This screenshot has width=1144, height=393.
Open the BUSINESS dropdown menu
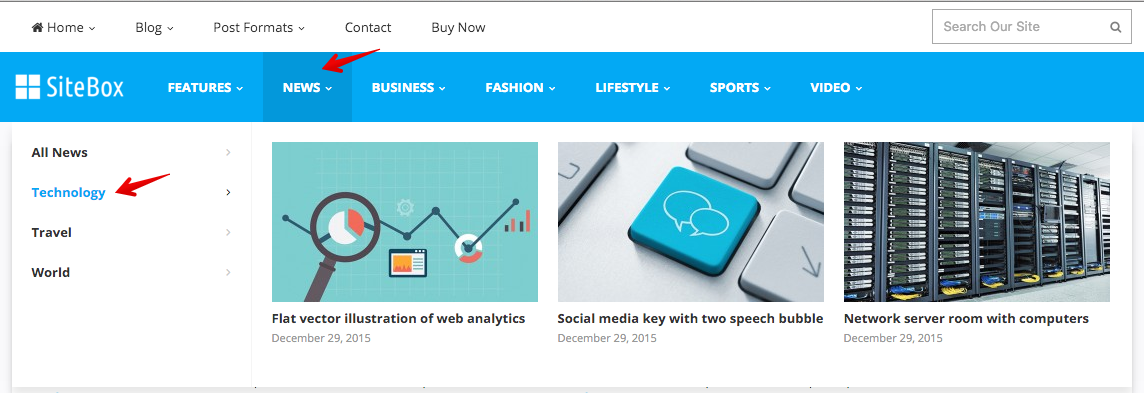pyautogui.click(x=409, y=87)
